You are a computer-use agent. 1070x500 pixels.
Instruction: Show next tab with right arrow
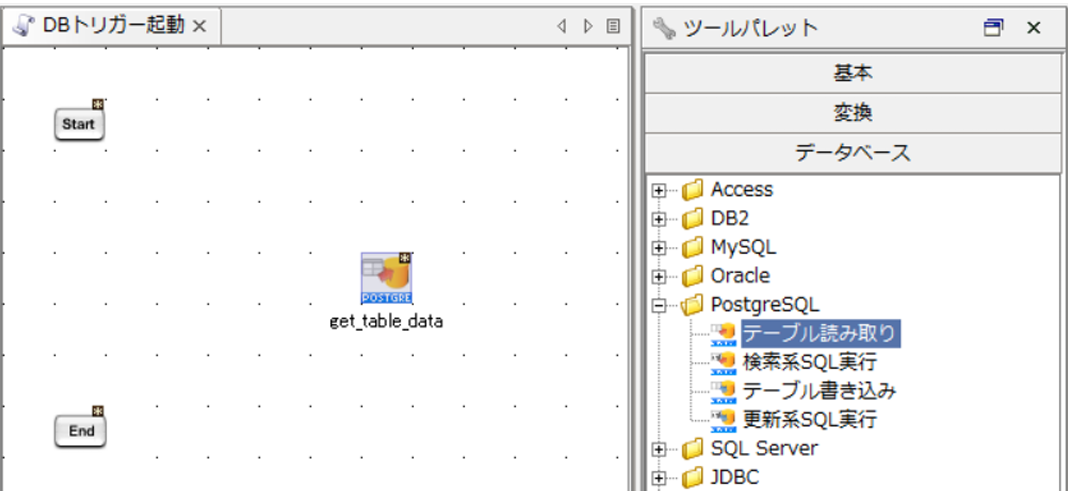point(588,27)
